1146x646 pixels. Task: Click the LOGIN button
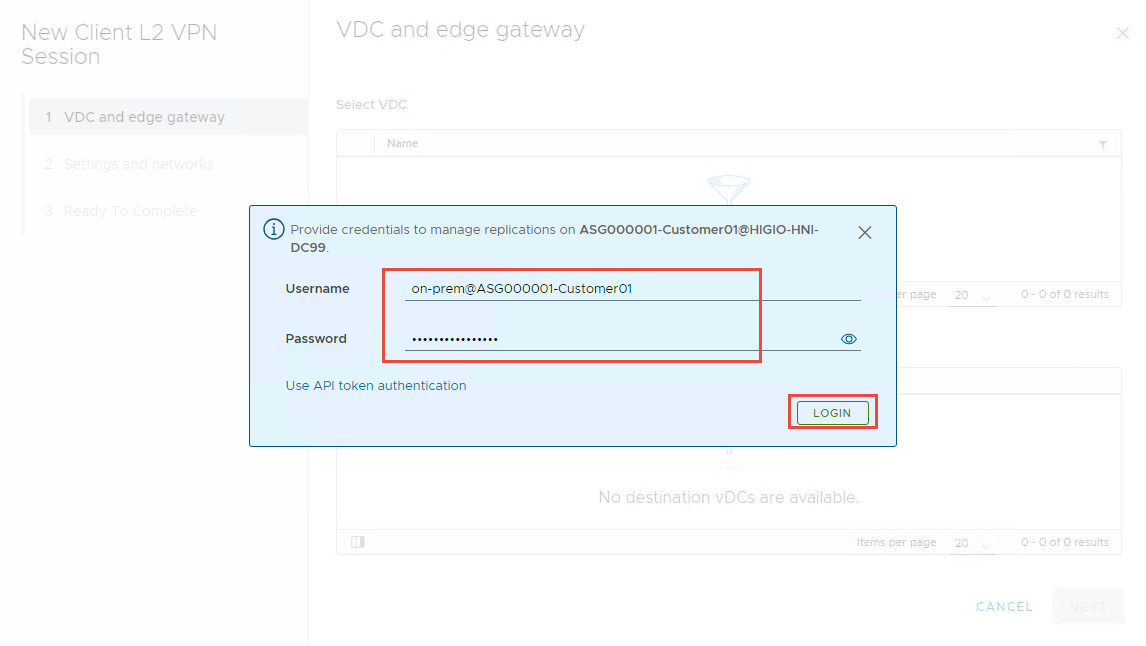(832, 413)
